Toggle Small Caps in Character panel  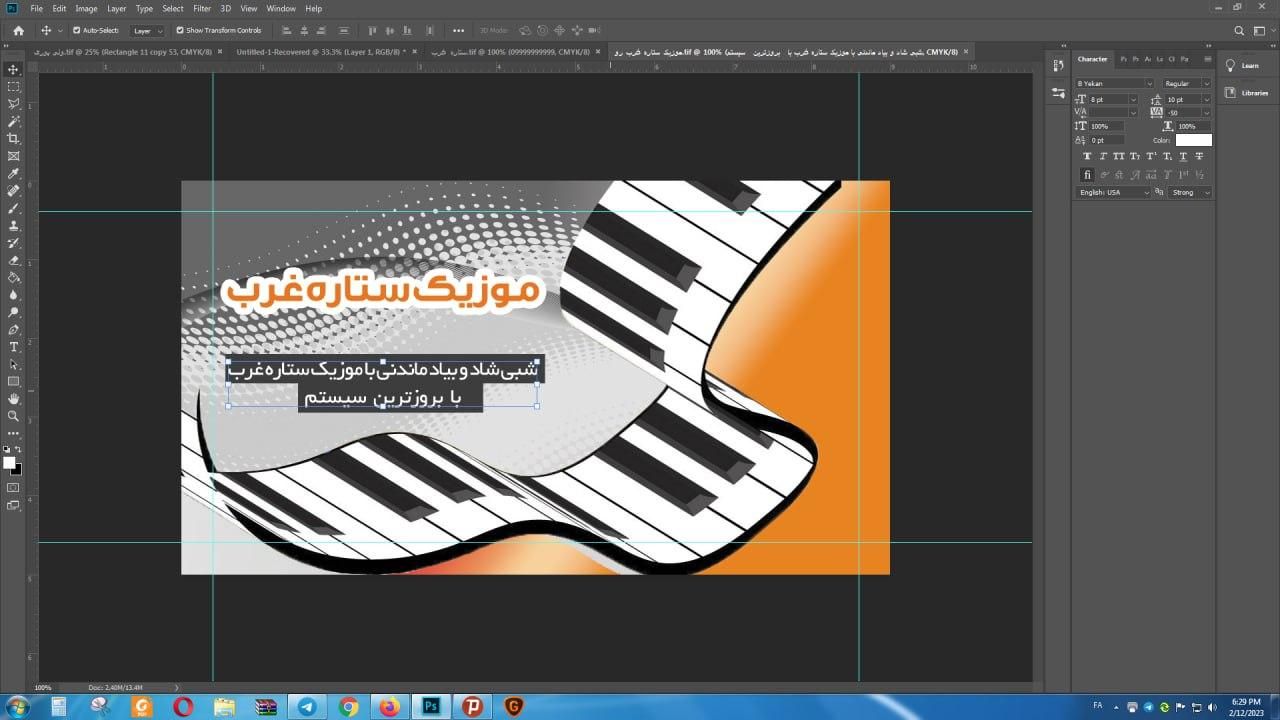[1135, 156]
